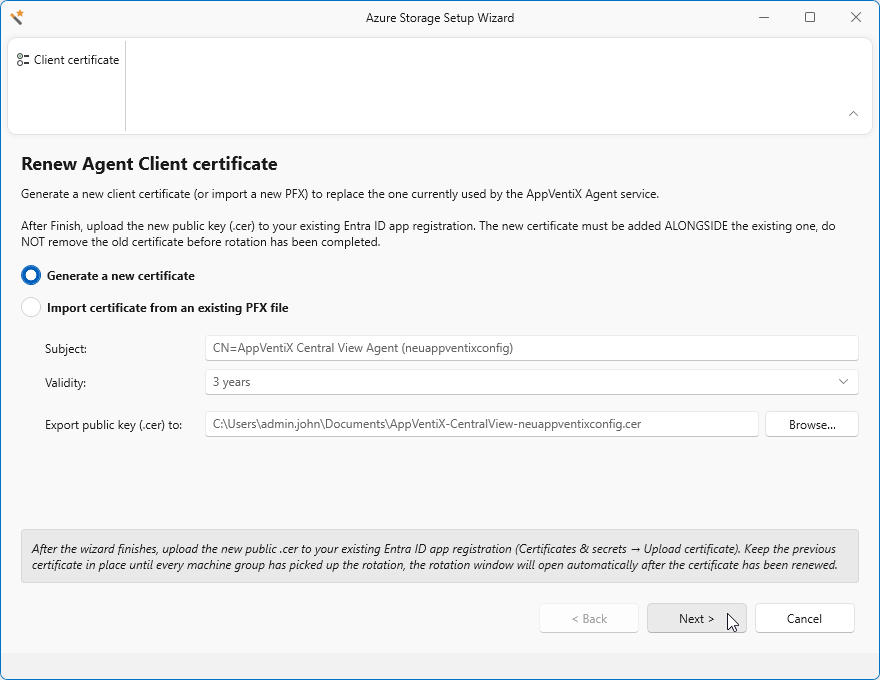
Task: Maximize the wizard window
Action: click(x=810, y=17)
